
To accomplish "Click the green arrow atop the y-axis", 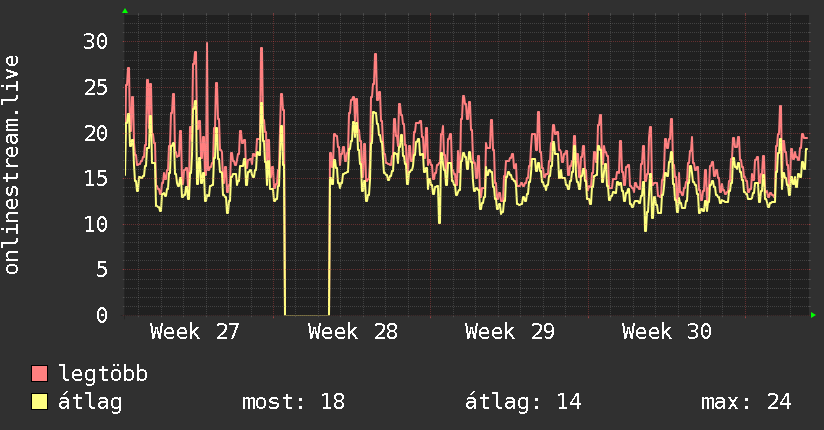I will 125,11.
